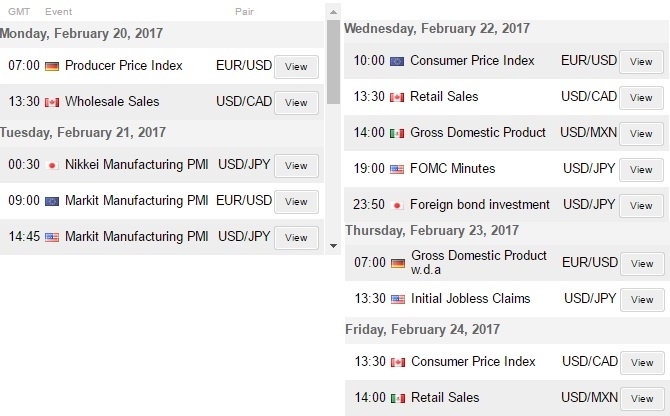View details of Initial Jobless Claims
This screenshot has width=670, height=416.
pos(641,300)
